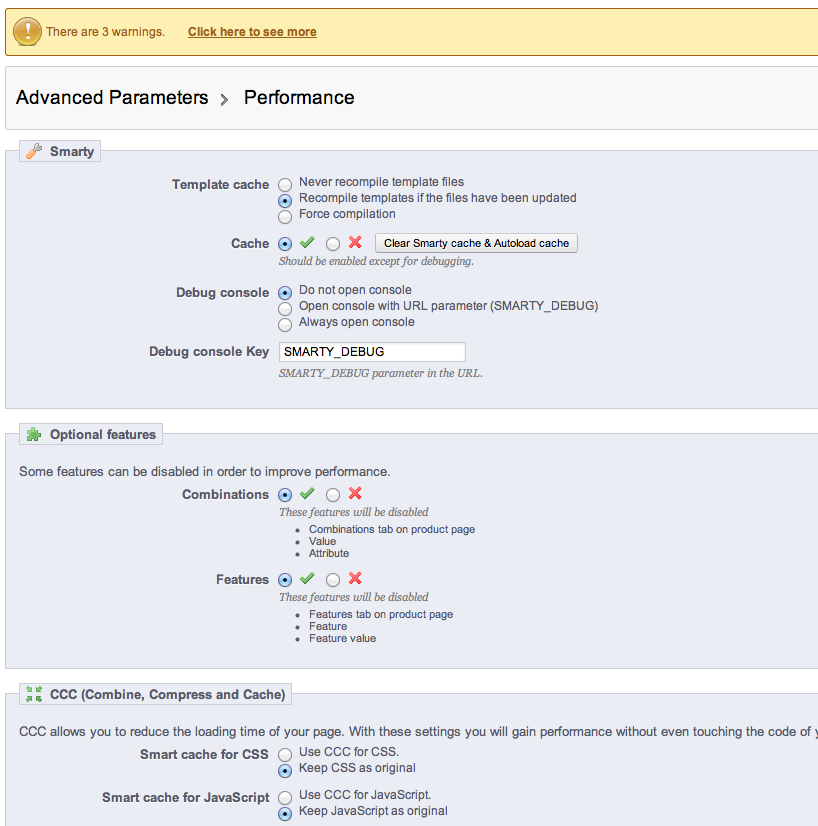Click the Smart cache for JavaScript label
This screenshot has width=818, height=826.
(185, 798)
